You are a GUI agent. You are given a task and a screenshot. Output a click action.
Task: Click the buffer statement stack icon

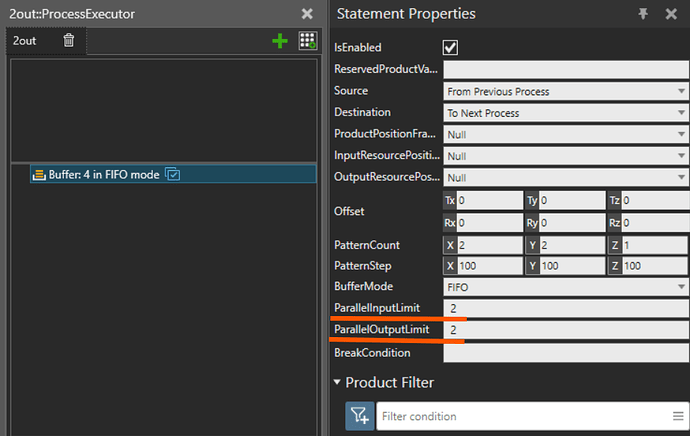click(x=39, y=175)
